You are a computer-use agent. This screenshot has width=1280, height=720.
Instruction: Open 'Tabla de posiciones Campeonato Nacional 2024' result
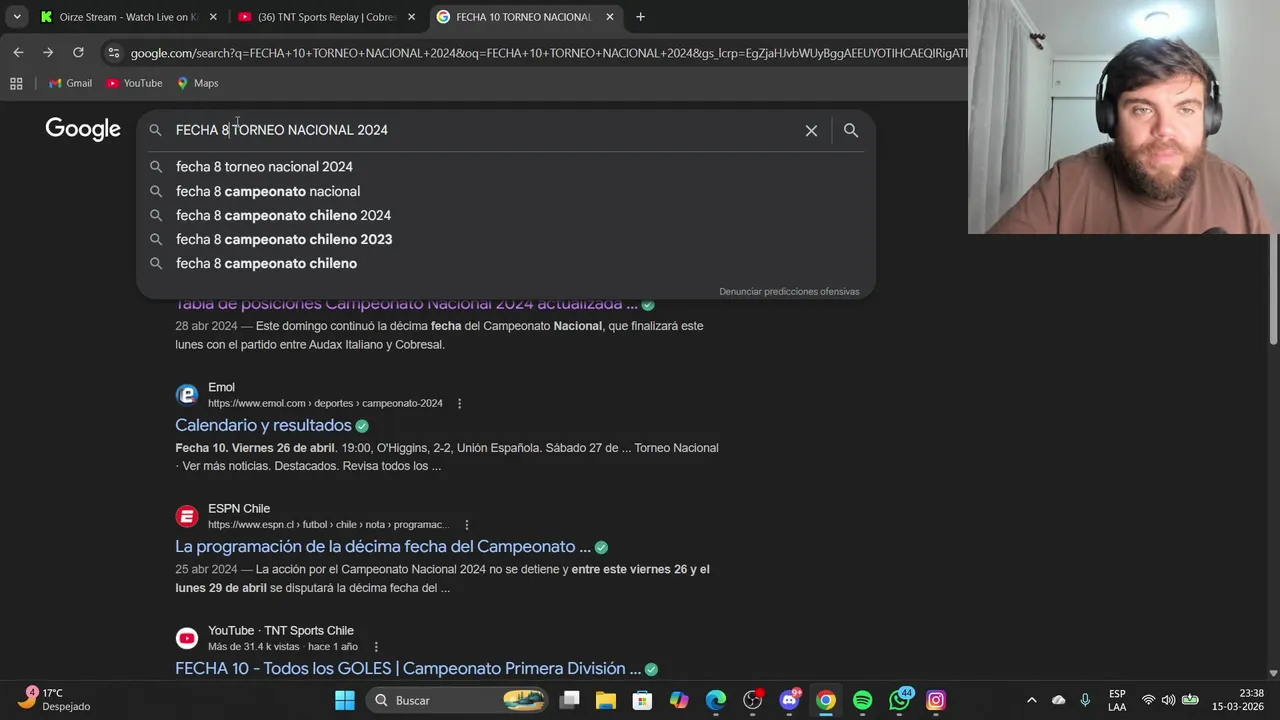[406, 304]
